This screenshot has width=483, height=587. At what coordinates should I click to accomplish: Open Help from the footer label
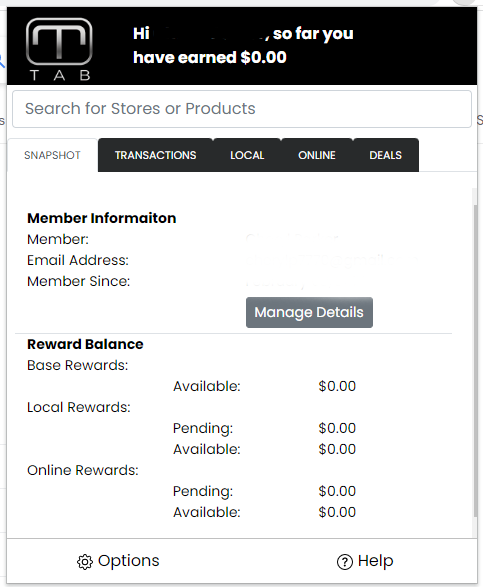[x=375, y=561]
